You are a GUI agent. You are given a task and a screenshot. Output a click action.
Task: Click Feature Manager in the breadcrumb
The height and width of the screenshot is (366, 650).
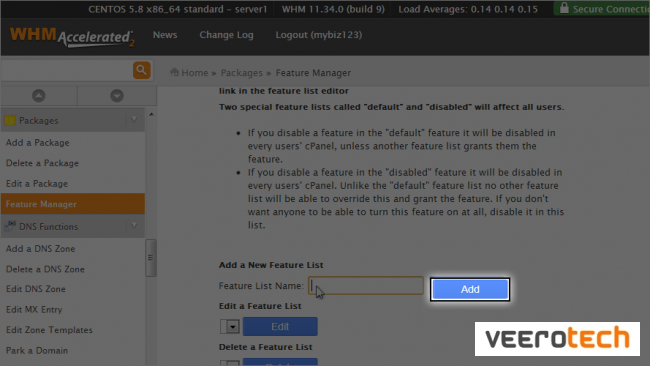tap(313, 73)
